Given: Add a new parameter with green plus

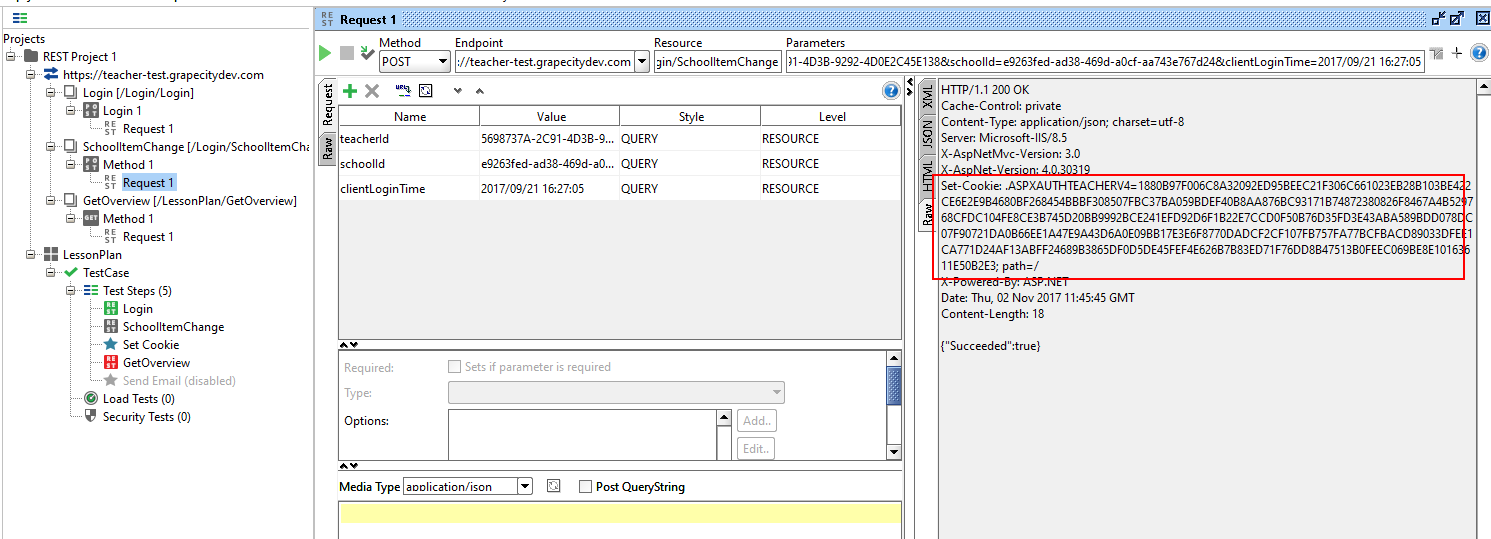Looking at the screenshot, I should point(350,91).
